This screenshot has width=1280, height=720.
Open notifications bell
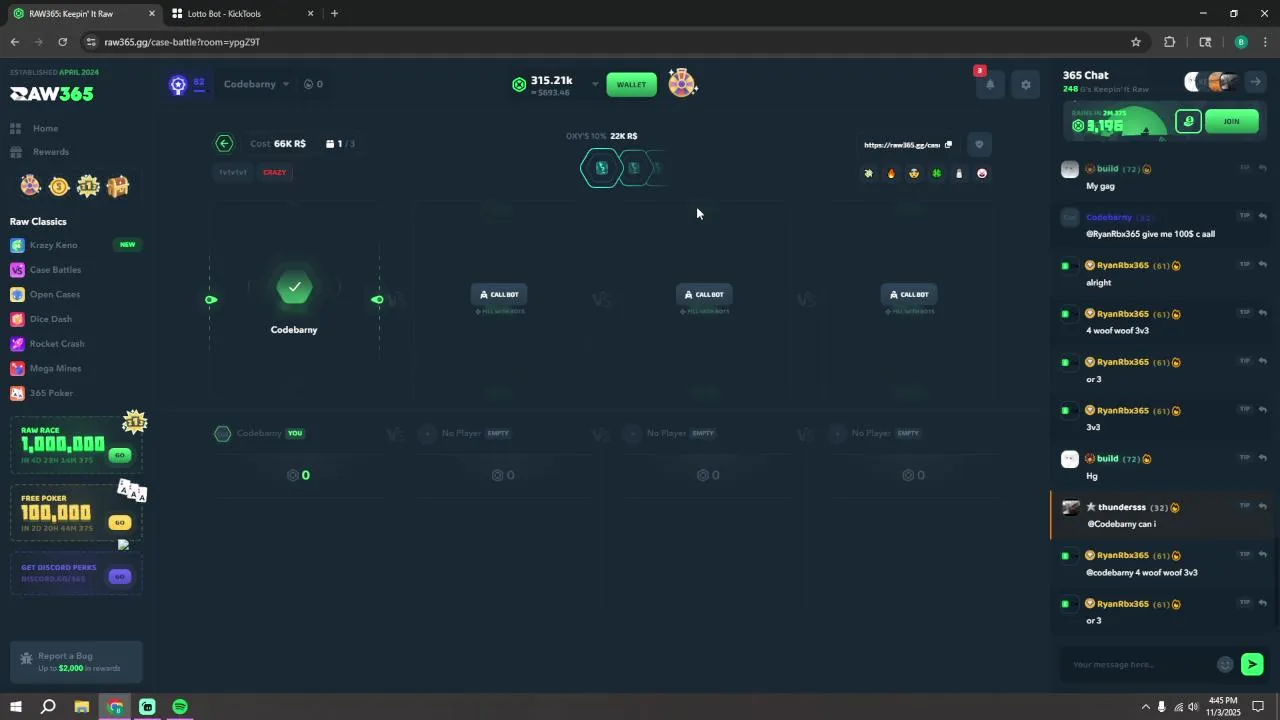click(x=990, y=85)
